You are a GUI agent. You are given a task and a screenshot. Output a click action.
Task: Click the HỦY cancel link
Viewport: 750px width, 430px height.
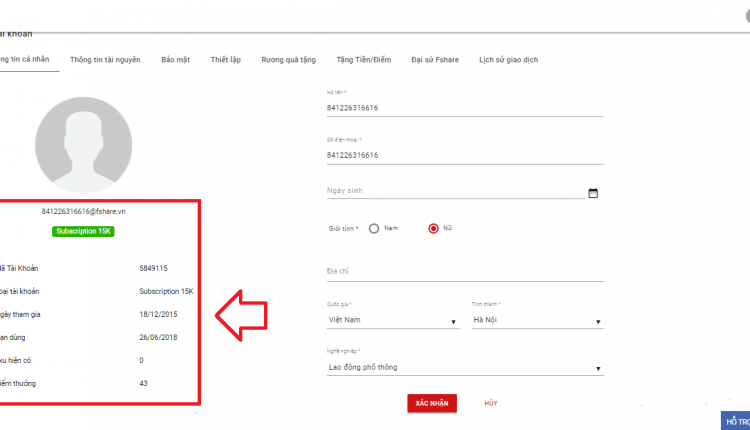pyautogui.click(x=491, y=403)
